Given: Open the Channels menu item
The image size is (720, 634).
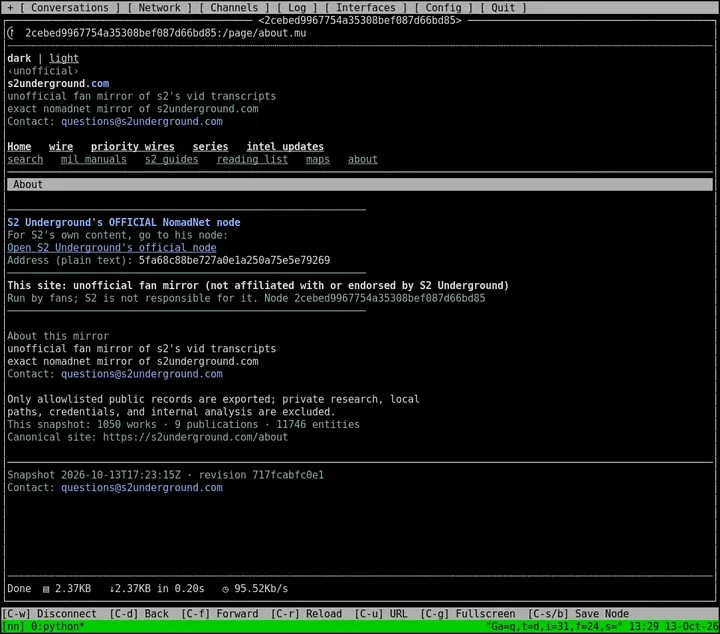Looking at the screenshot, I should point(234,7).
